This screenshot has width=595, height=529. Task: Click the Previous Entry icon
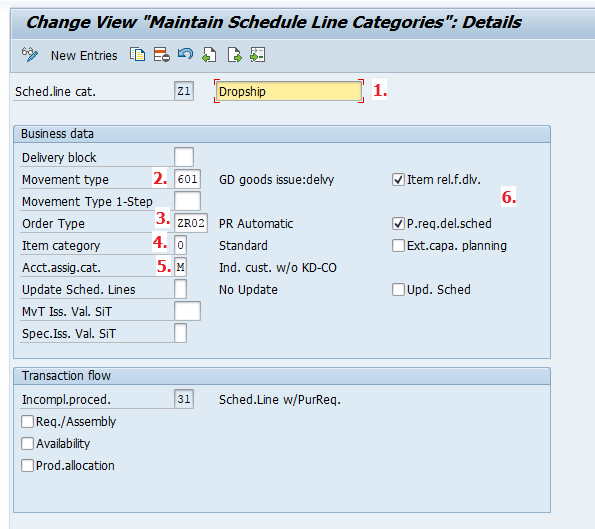[209, 55]
